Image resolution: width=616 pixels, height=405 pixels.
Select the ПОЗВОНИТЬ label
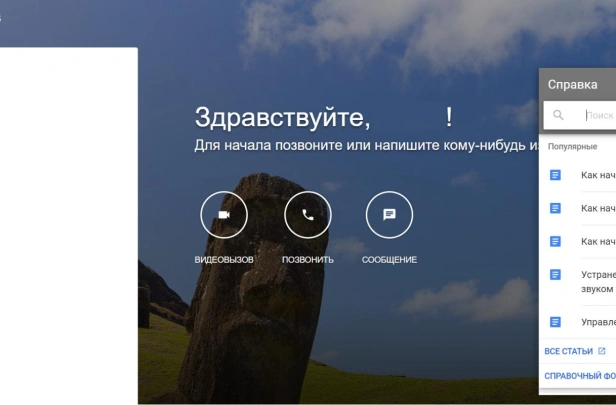point(308,260)
